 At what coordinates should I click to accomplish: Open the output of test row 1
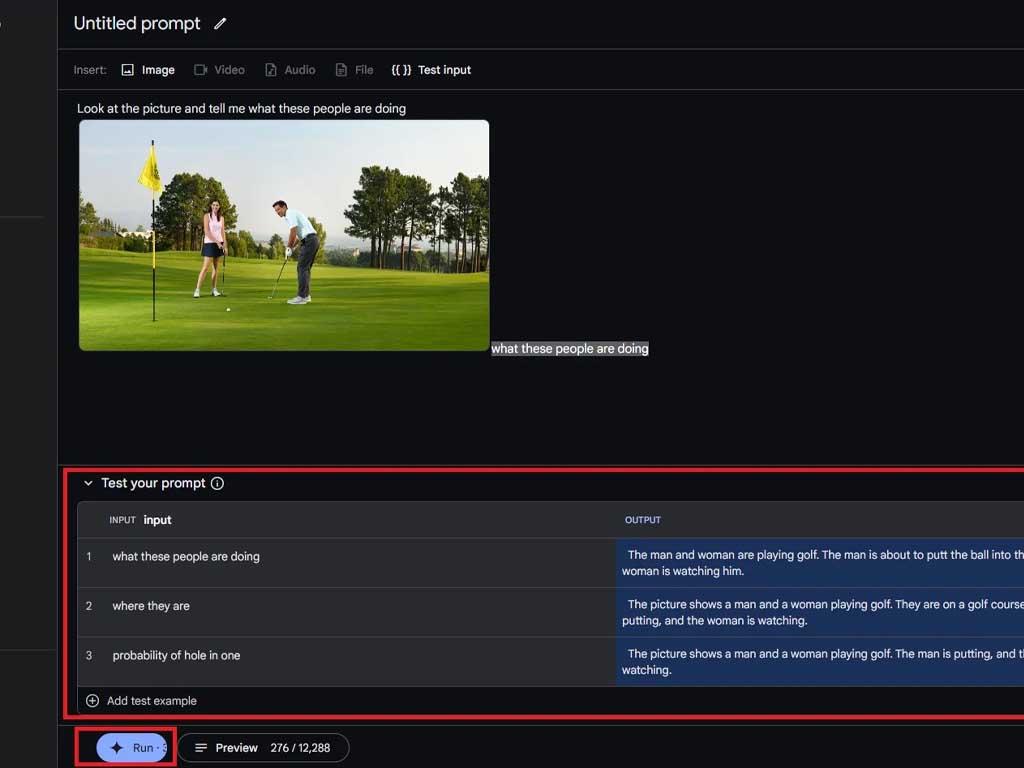coord(820,563)
